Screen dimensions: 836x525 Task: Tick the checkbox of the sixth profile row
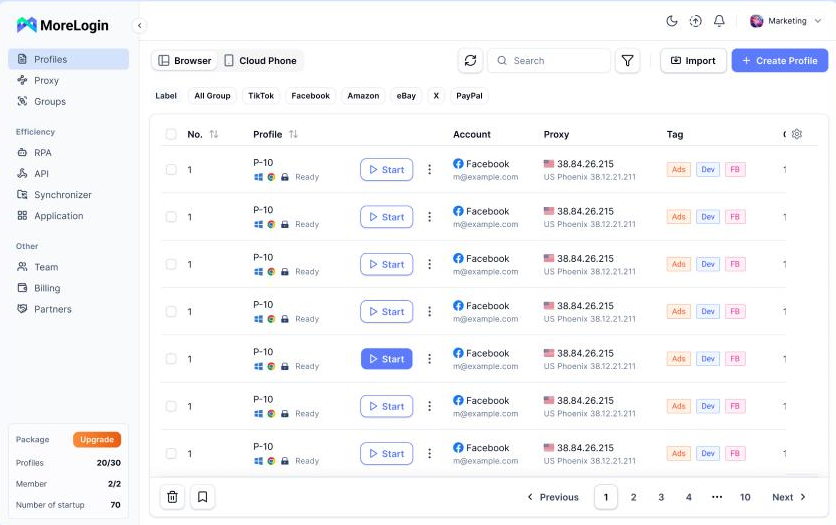(171, 406)
